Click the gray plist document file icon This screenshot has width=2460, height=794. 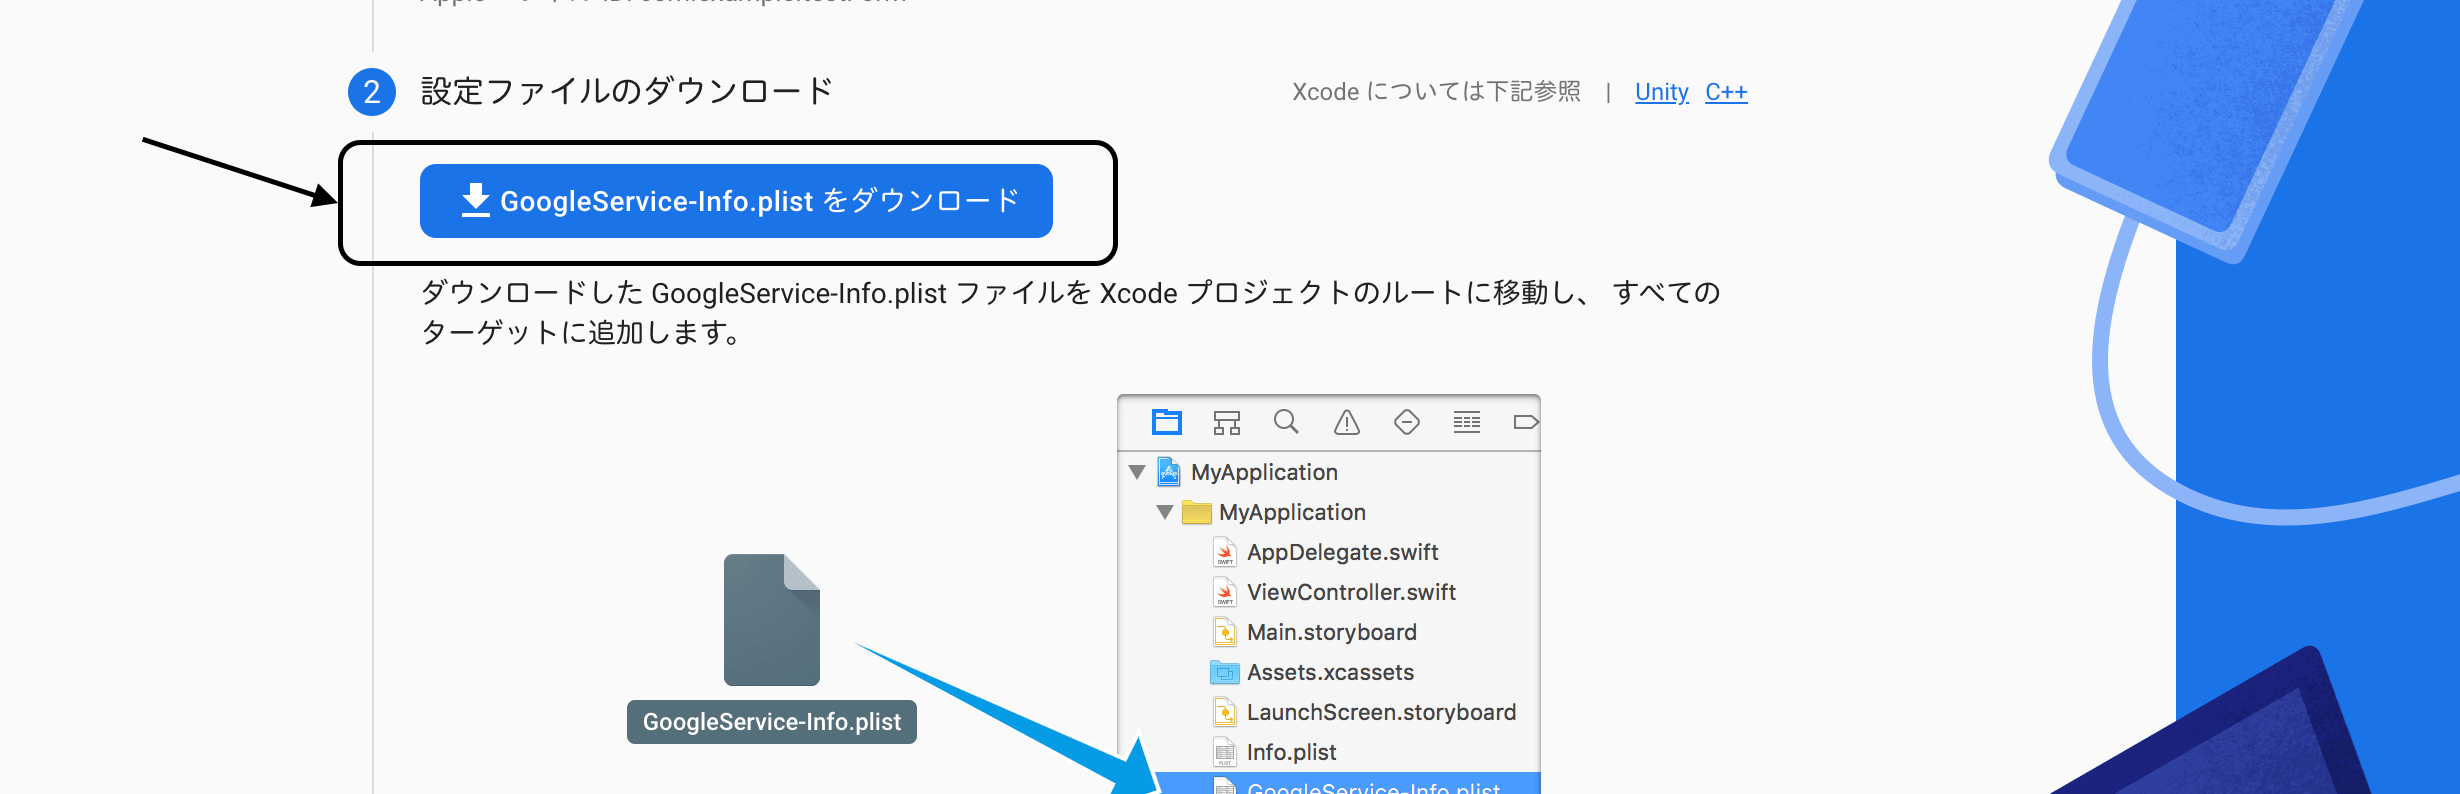(x=772, y=620)
